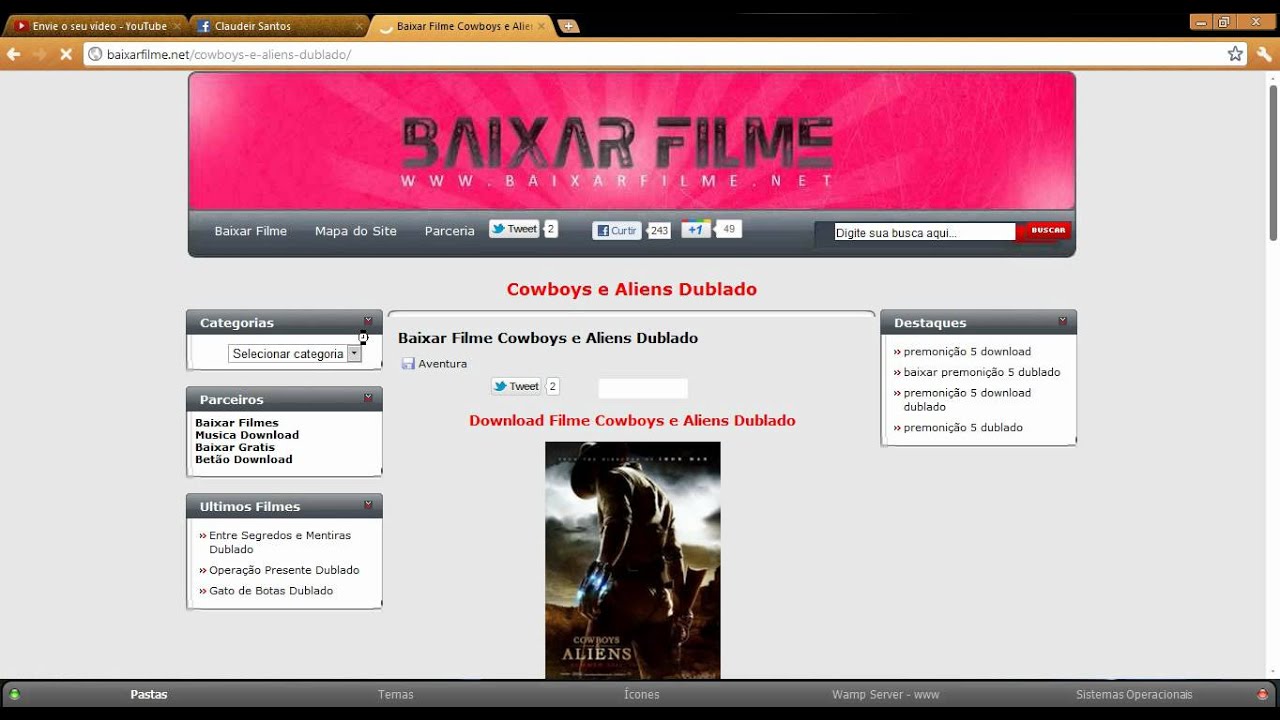1280x720 pixels.
Task: Click the Facebook Curtir button
Action: 616,230
